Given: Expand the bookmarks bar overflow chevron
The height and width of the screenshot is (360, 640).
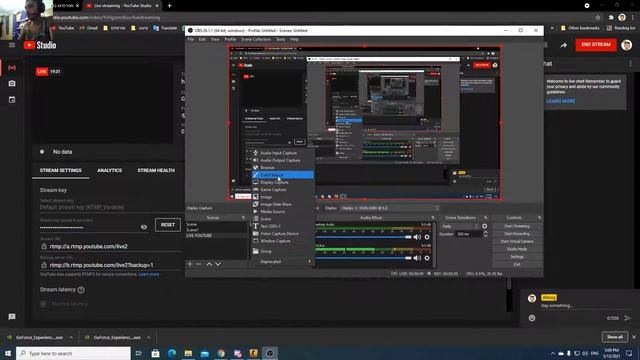Looking at the screenshot, I should [x=552, y=28].
